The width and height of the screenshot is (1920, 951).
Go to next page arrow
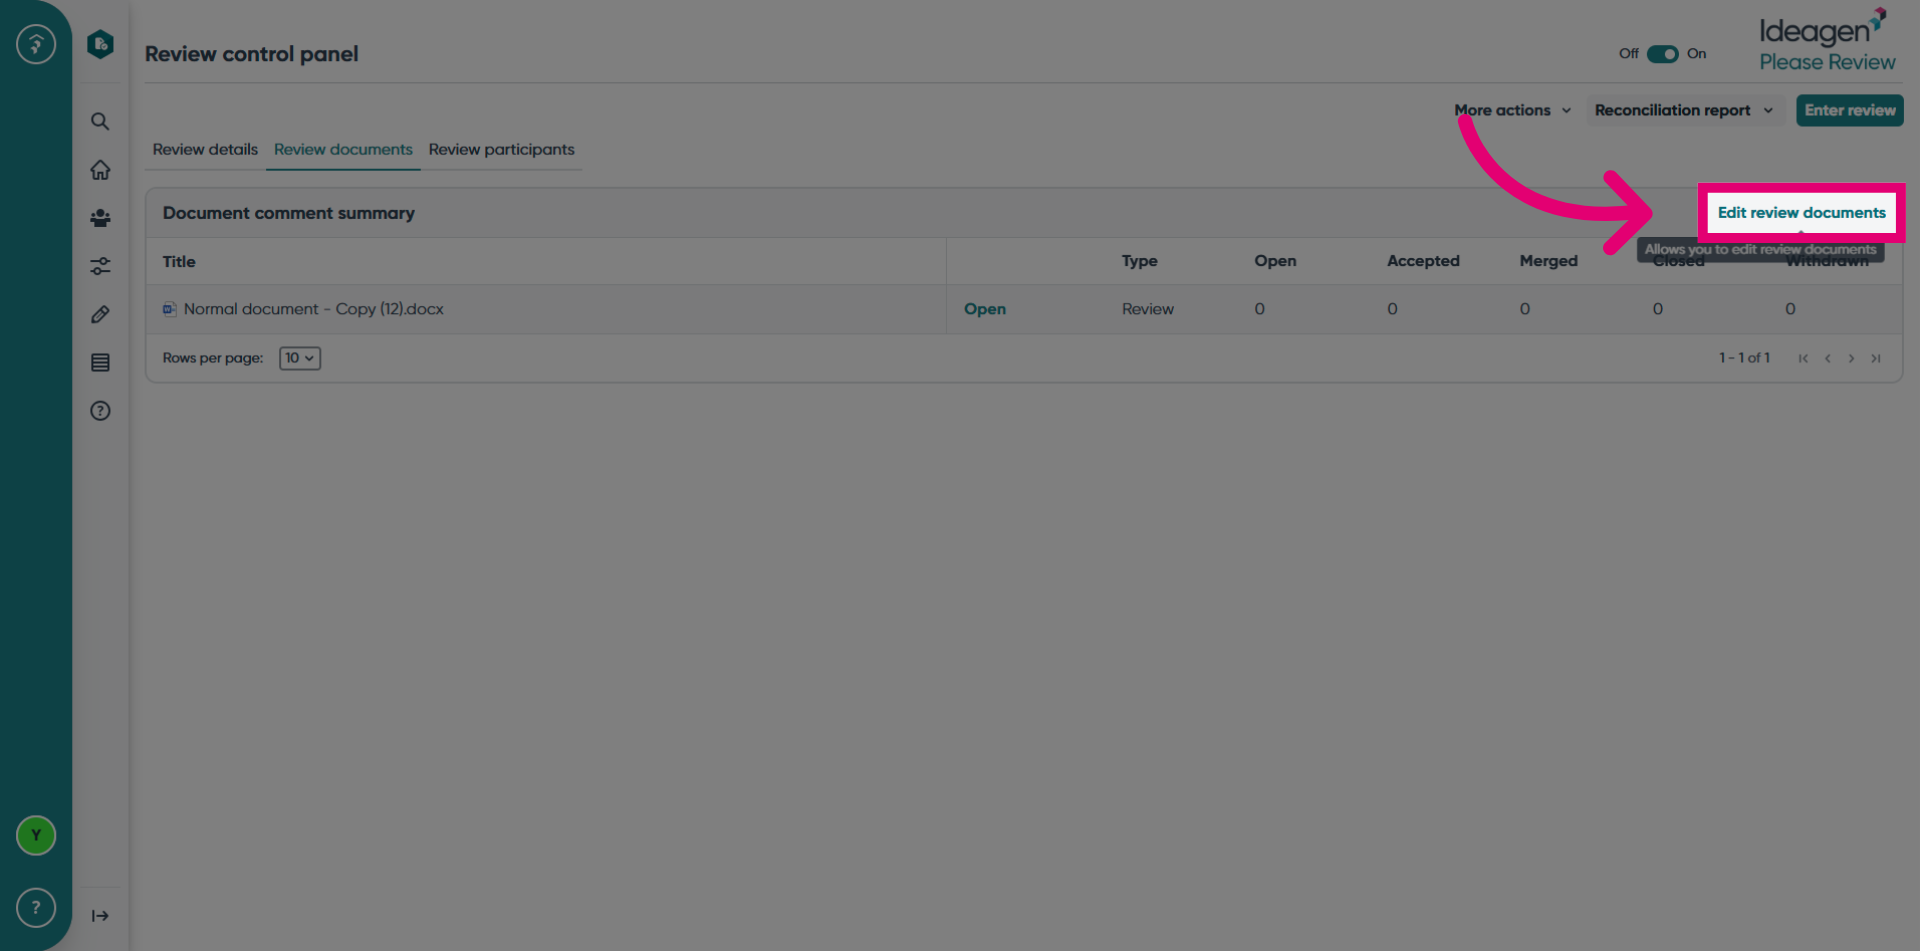[1851, 358]
